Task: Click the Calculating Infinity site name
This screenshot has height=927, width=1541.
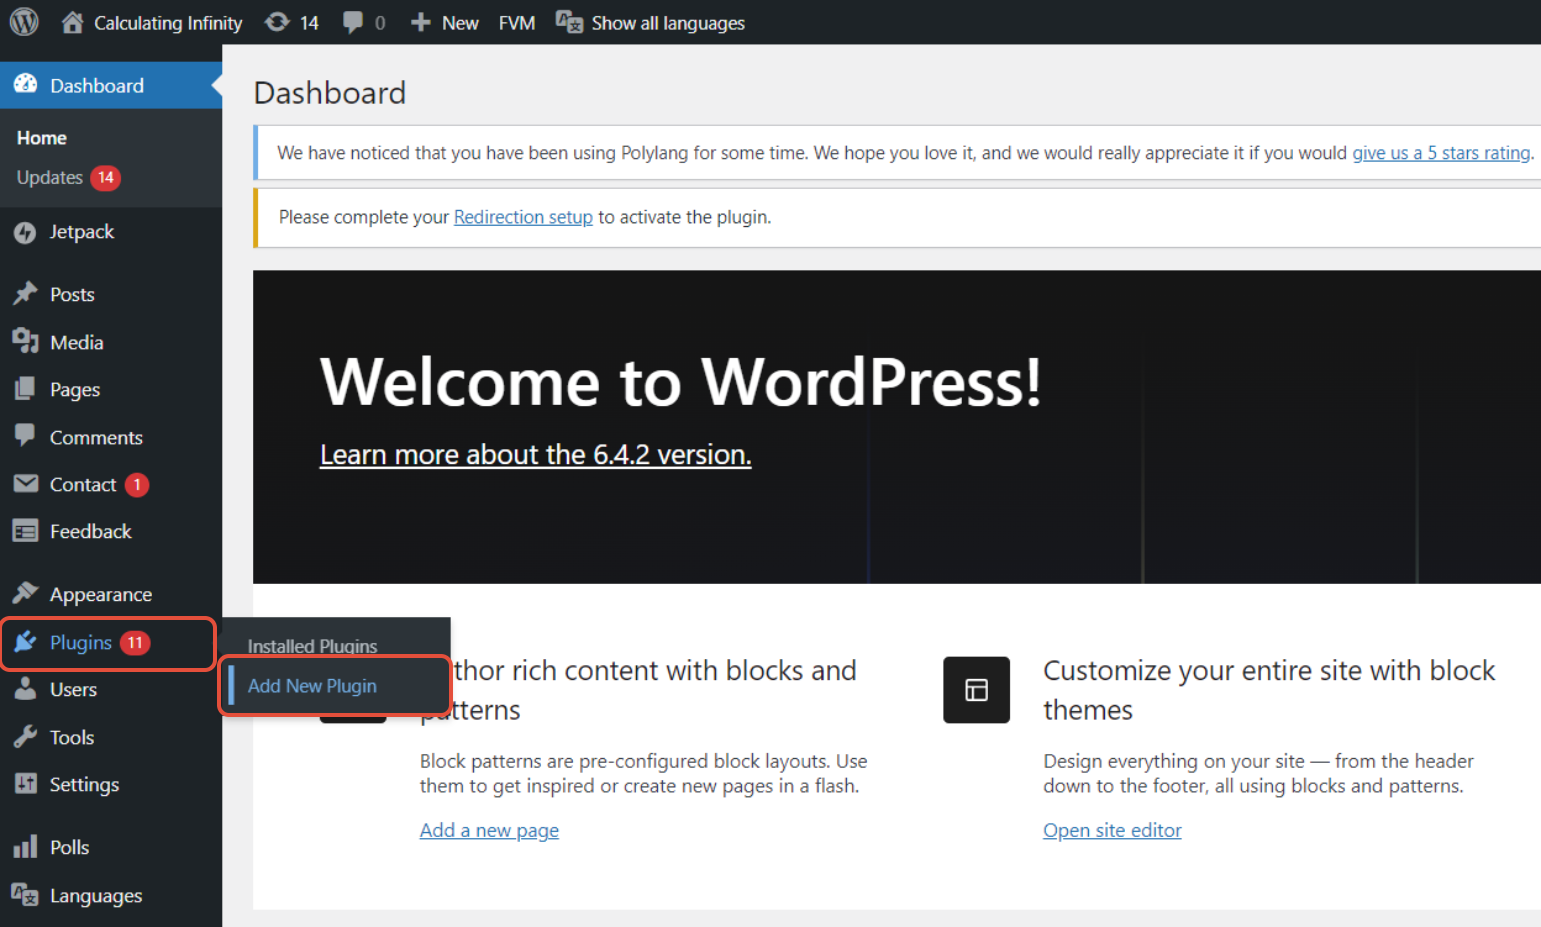Action: tap(168, 23)
